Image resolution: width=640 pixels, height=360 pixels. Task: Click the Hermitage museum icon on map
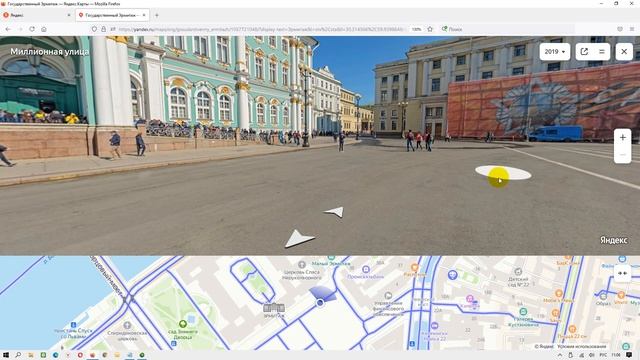(274, 308)
